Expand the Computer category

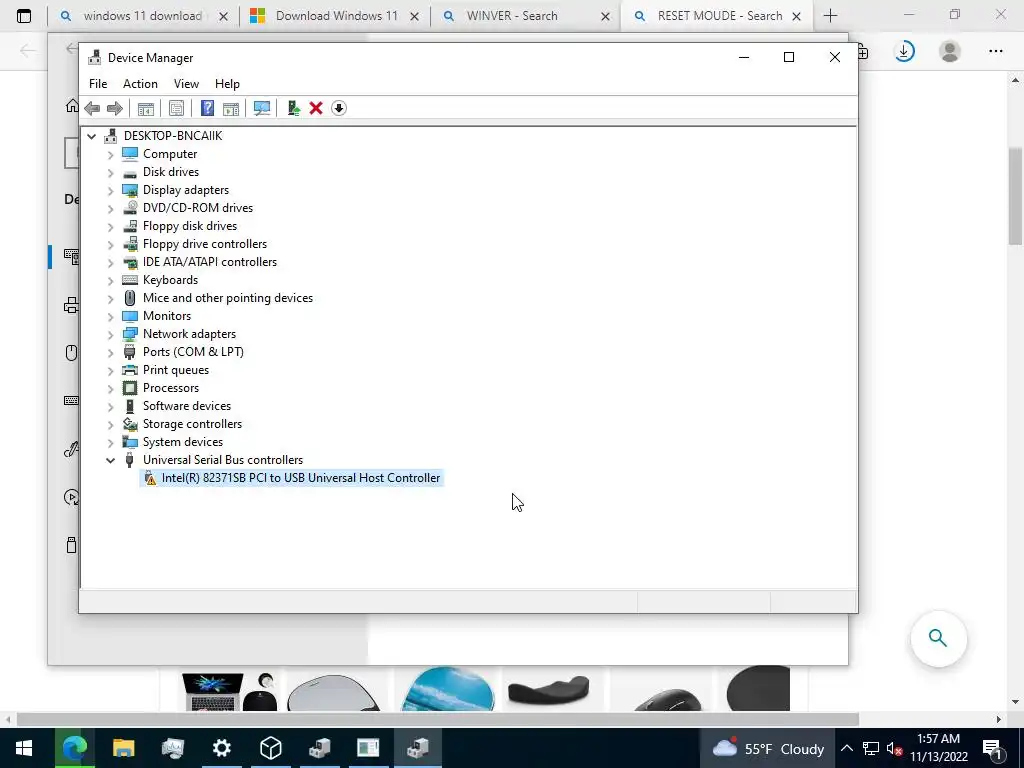tap(110, 154)
